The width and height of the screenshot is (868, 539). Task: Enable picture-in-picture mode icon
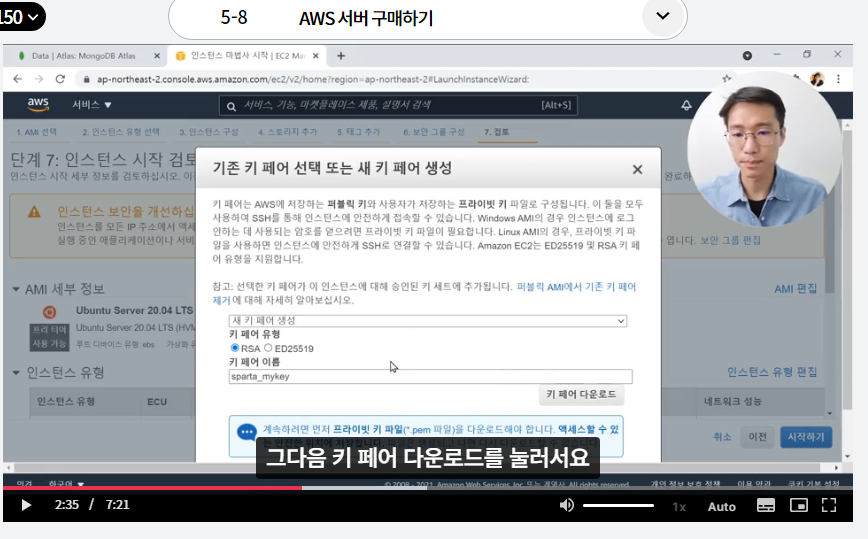pyautogui.click(x=799, y=505)
